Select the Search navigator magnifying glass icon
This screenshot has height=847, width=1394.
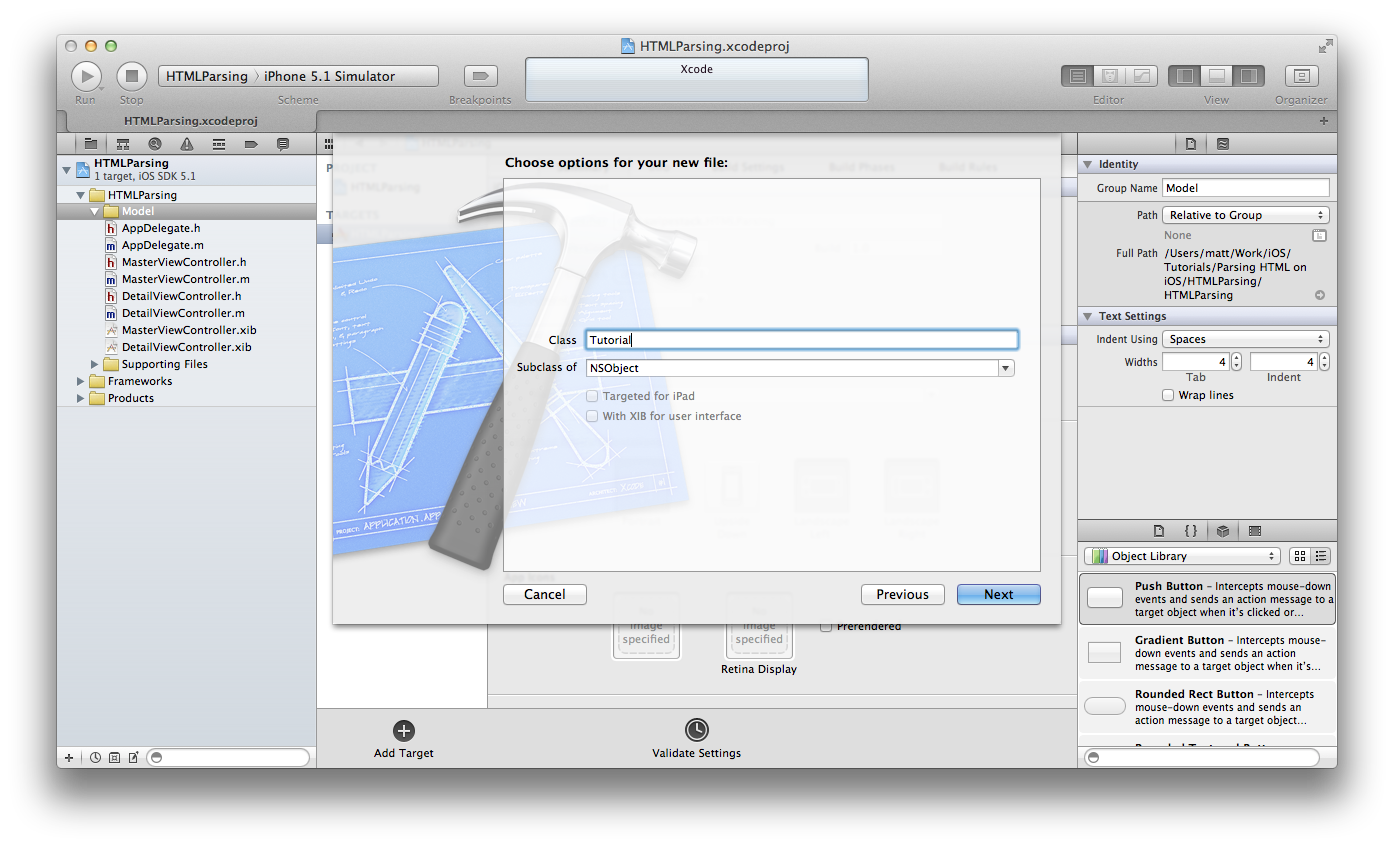click(x=155, y=143)
